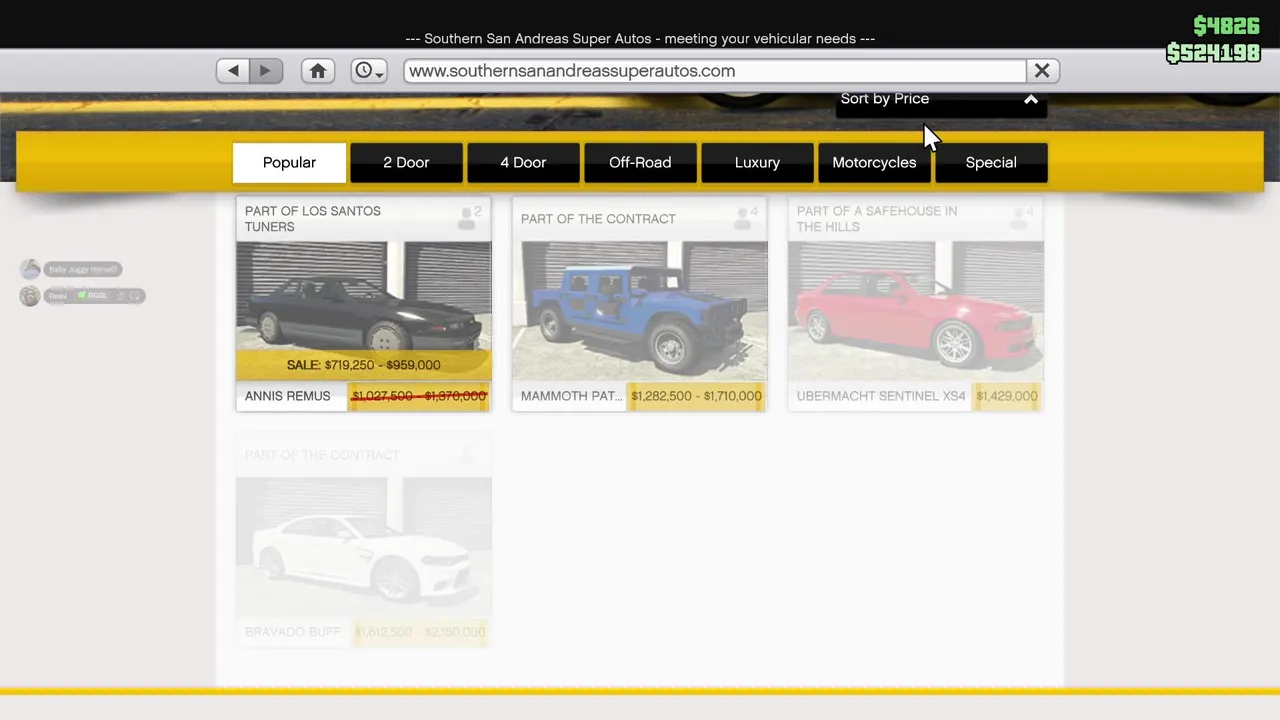
Task: Go to the browser home page
Action: tap(318, 71)
